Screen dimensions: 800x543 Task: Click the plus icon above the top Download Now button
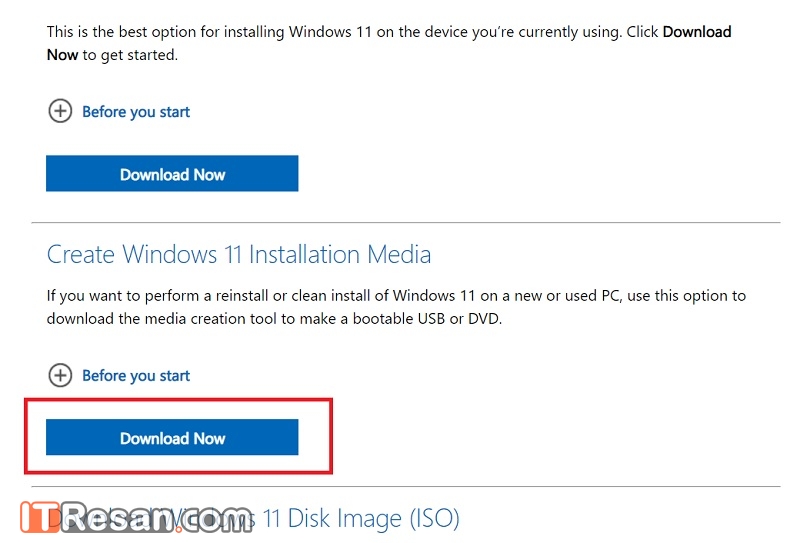pos(60,111)
